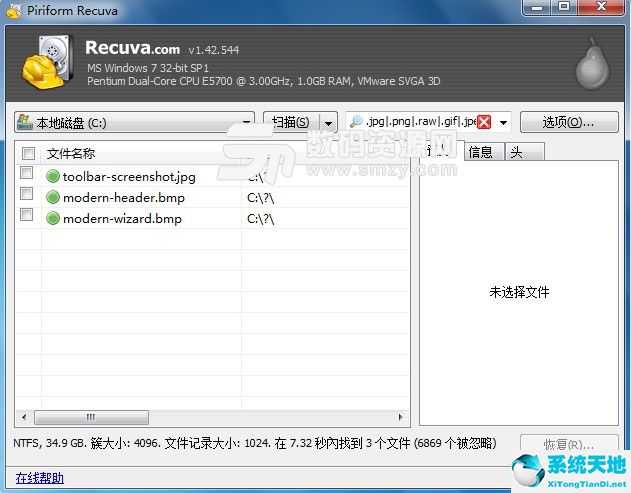Click the horizontal scrollbar thumb
This screenshot has width=631, height=493.
pos(91,417)
